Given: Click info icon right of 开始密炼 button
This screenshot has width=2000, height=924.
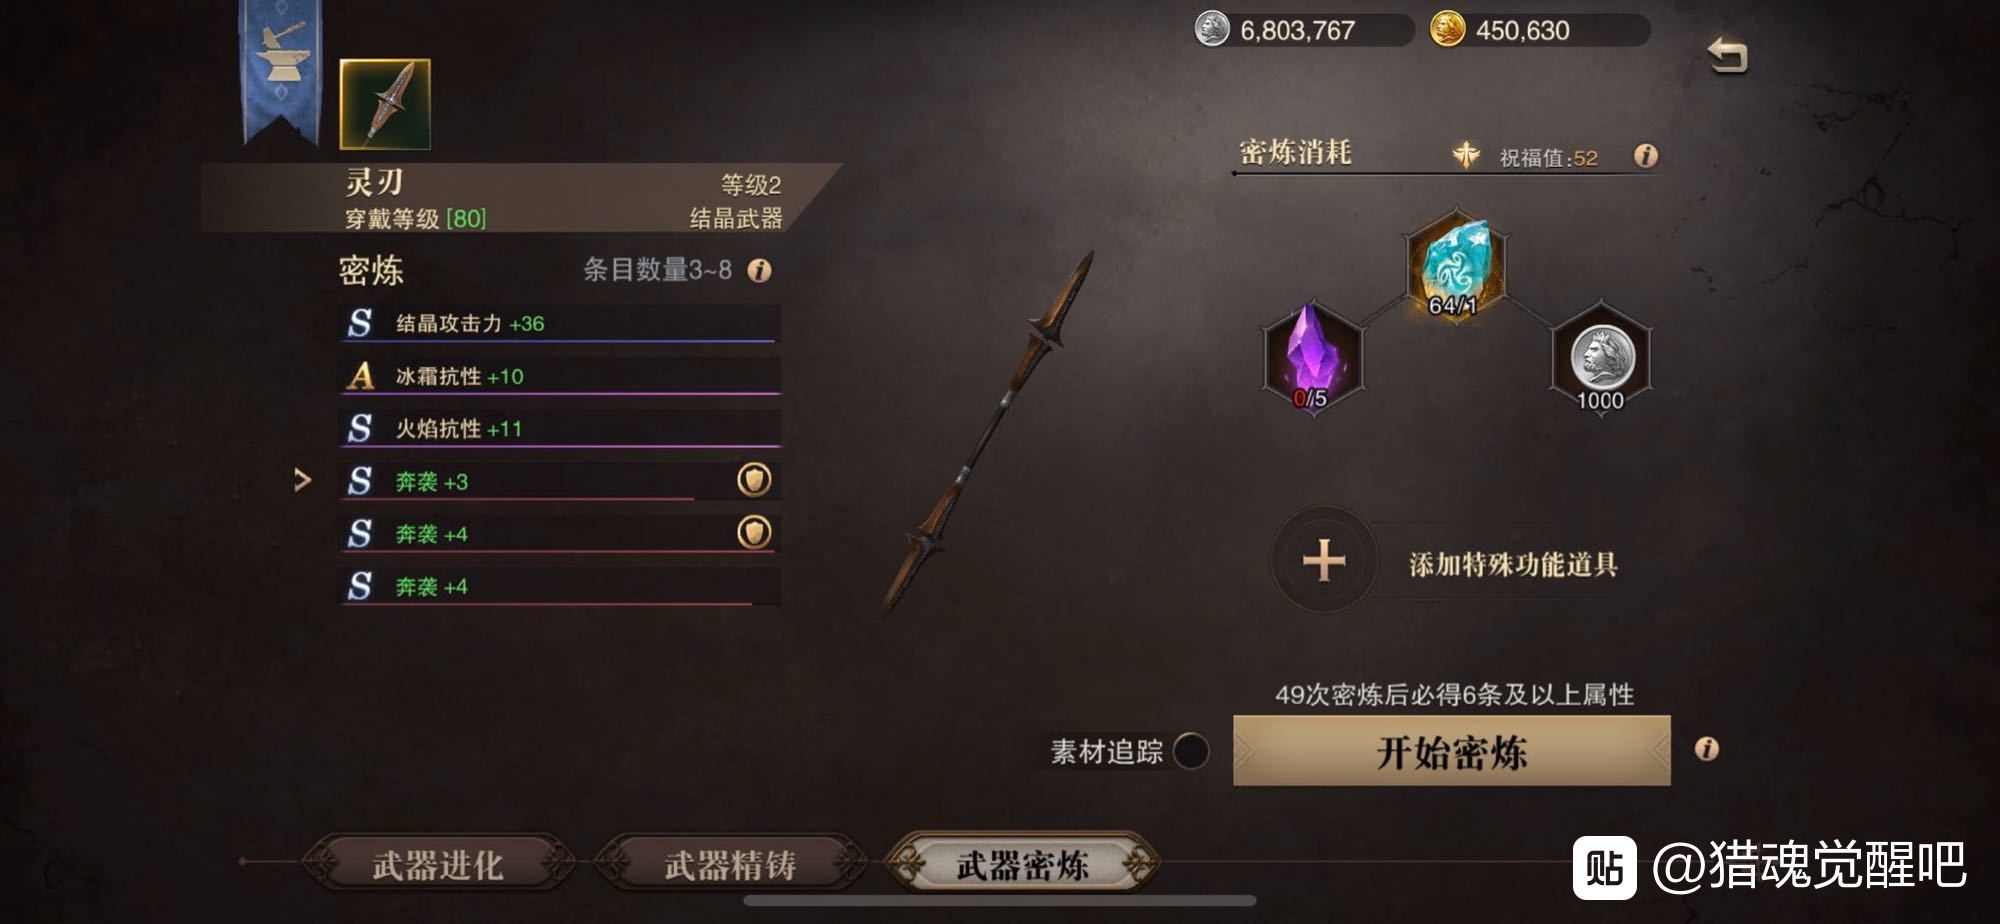Looking at the screenshot, I should [x=1707, y=749].
